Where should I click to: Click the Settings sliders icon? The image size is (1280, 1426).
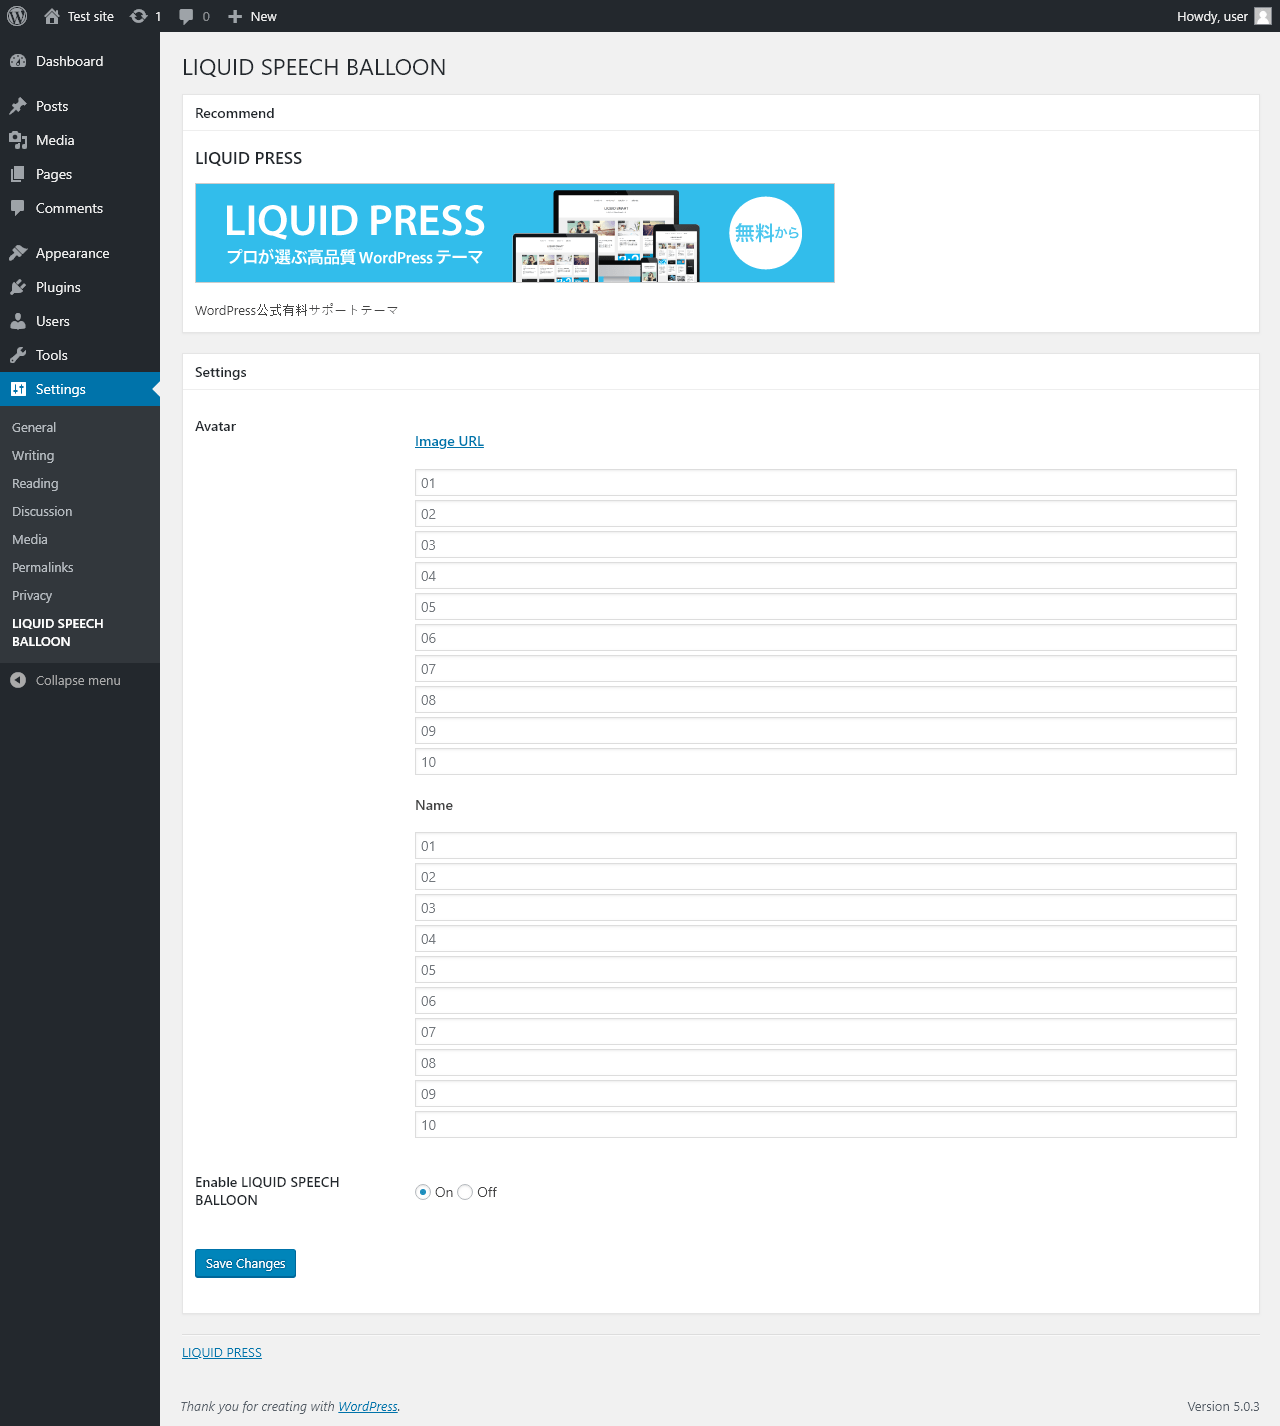point(18,389)
